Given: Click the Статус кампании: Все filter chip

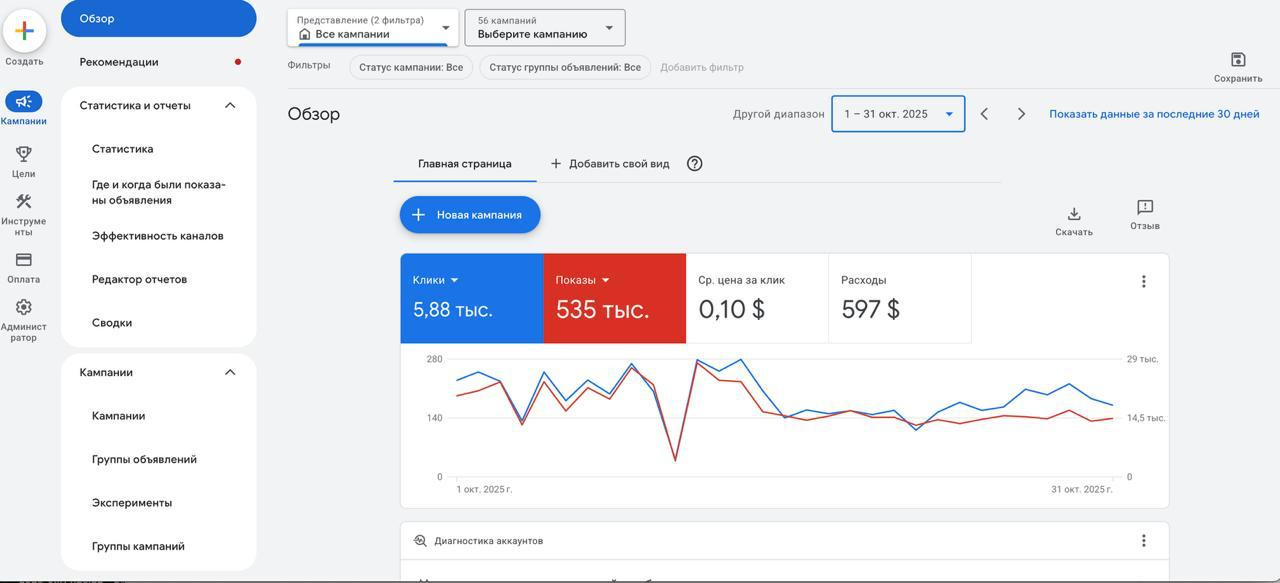Looking at the screenshot, I should [x=411, y=68].
